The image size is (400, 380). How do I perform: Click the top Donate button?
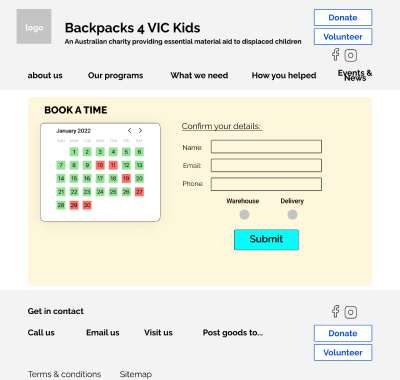coord(343,17)
